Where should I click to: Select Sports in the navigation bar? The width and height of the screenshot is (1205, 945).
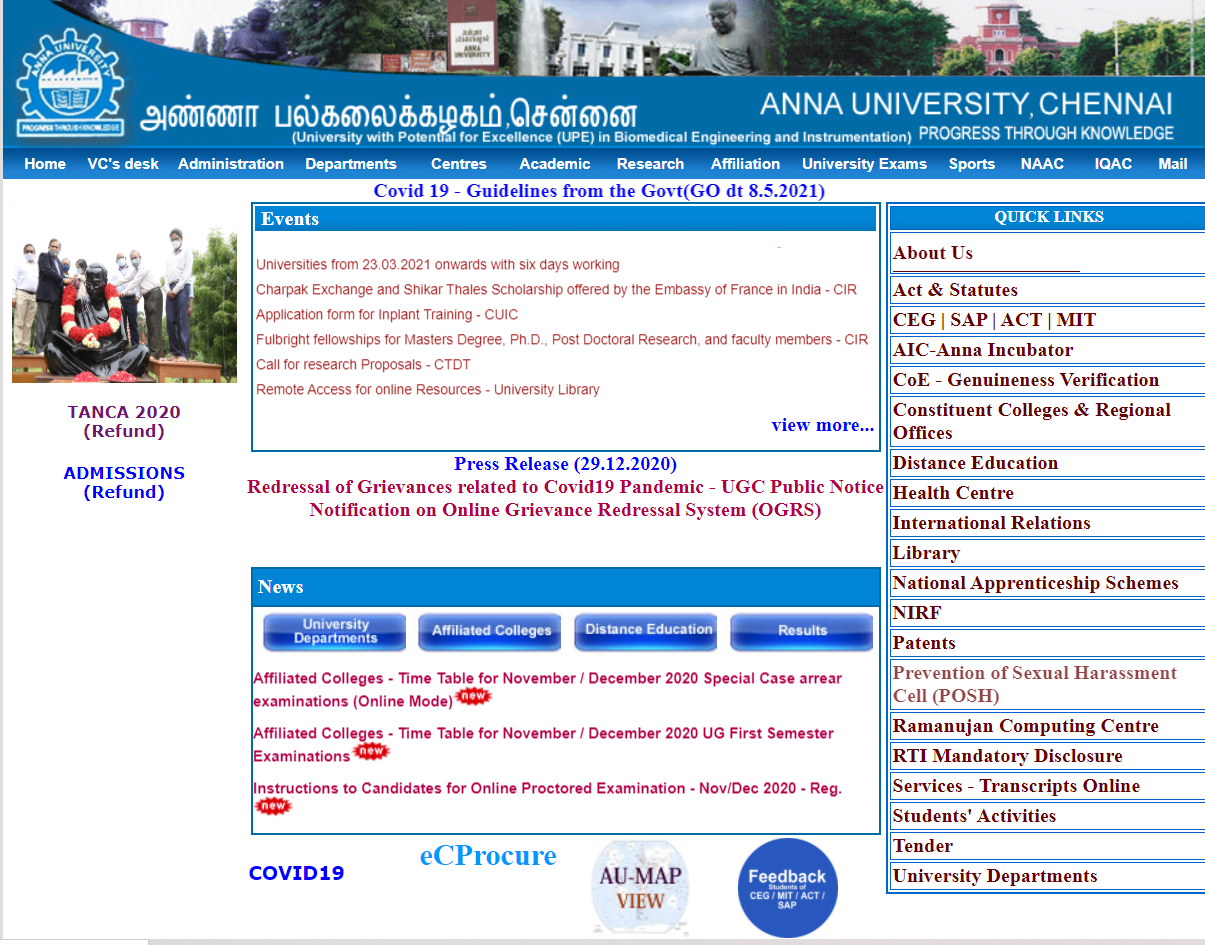[972, 164]
